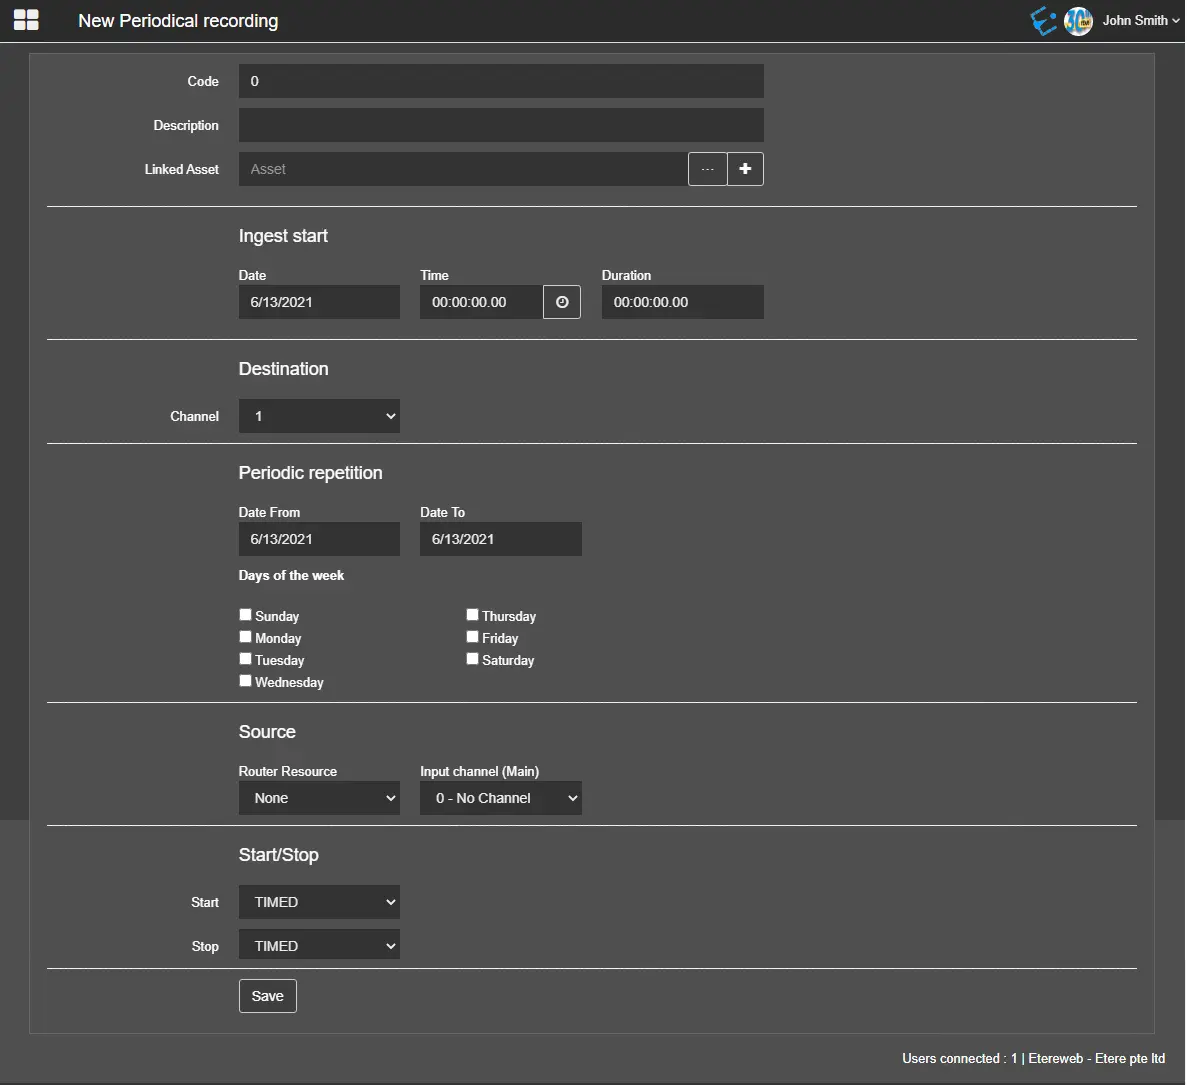Screen dimensions: 1187x1085
Task: Expand the Start mode dropdown
Action: [319, 902]
